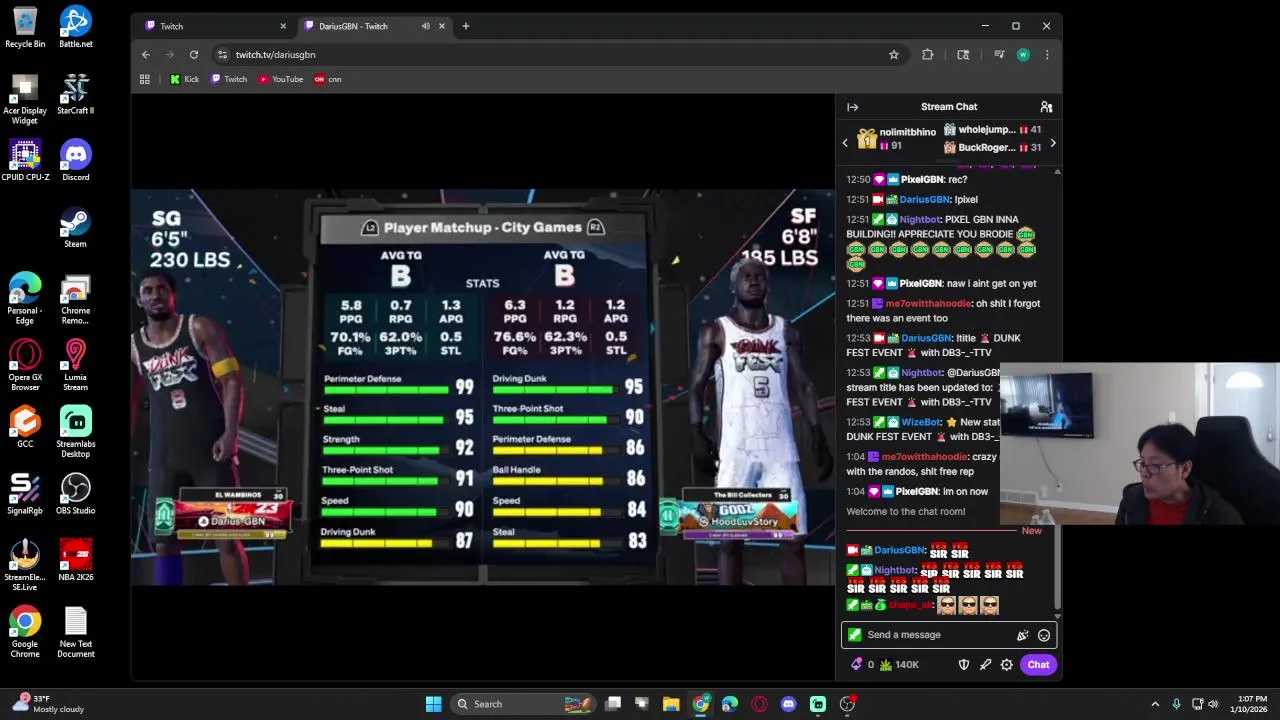This screenshot has width=1280, height=720.
Task: Show next gift leaderboard entries
Action: 1052,143
